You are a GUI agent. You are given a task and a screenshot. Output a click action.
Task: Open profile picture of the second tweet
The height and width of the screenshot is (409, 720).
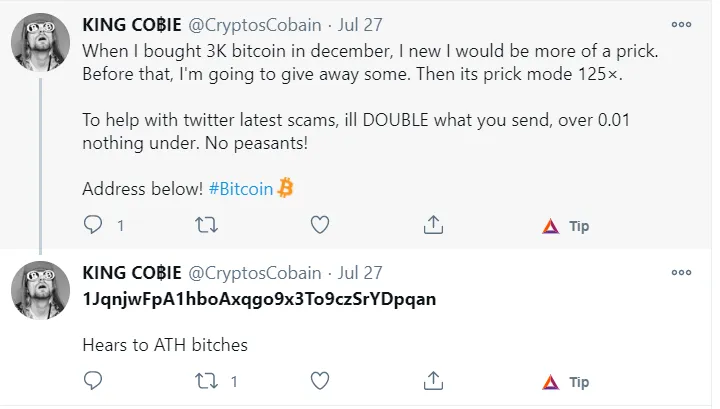click(x=40, y=290)
